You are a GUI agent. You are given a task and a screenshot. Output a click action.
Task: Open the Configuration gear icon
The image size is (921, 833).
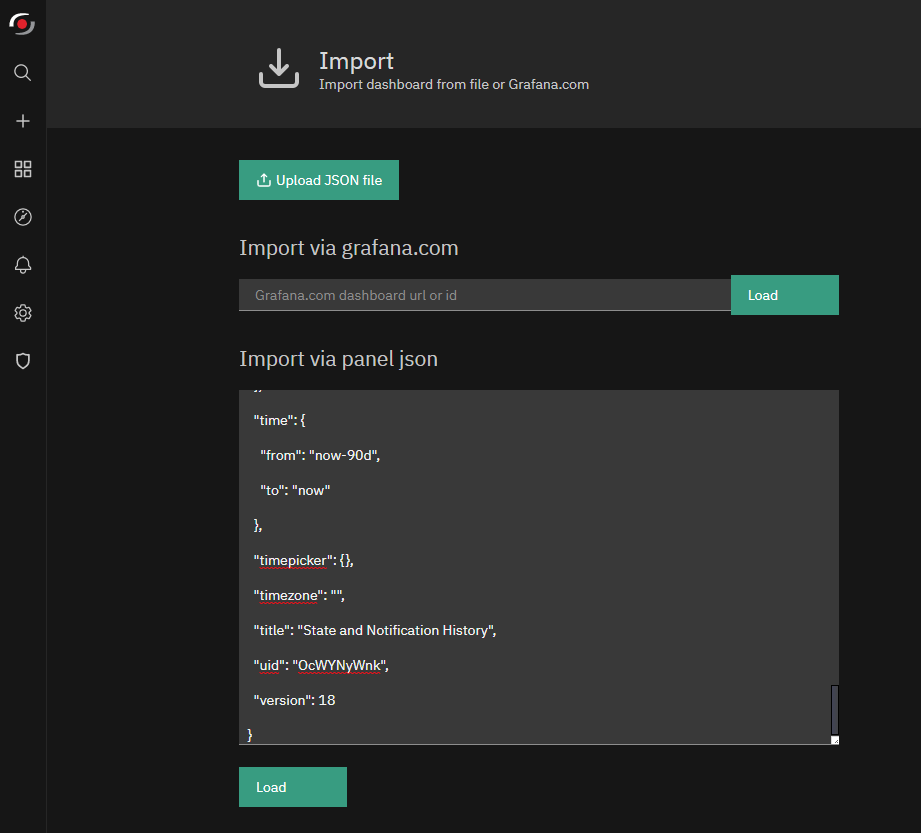click(x=22, y=313)
